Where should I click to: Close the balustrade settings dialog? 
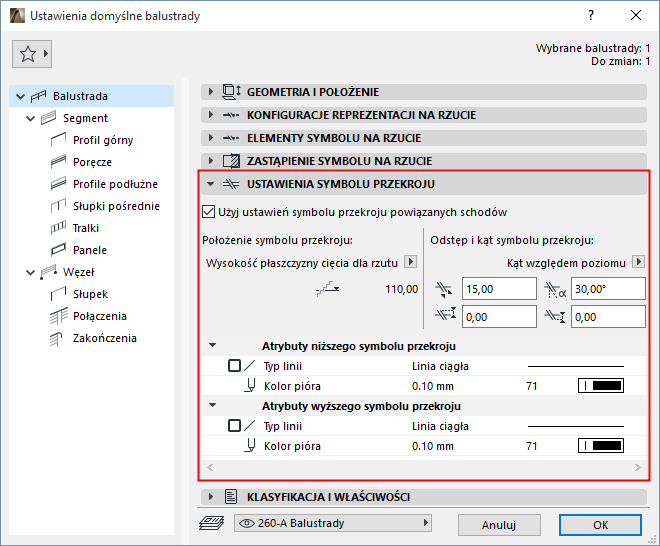click(x=636, y=16)
